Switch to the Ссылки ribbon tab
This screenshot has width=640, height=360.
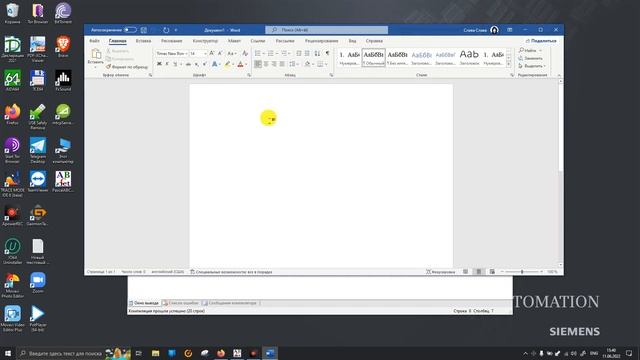pos(258,41)
